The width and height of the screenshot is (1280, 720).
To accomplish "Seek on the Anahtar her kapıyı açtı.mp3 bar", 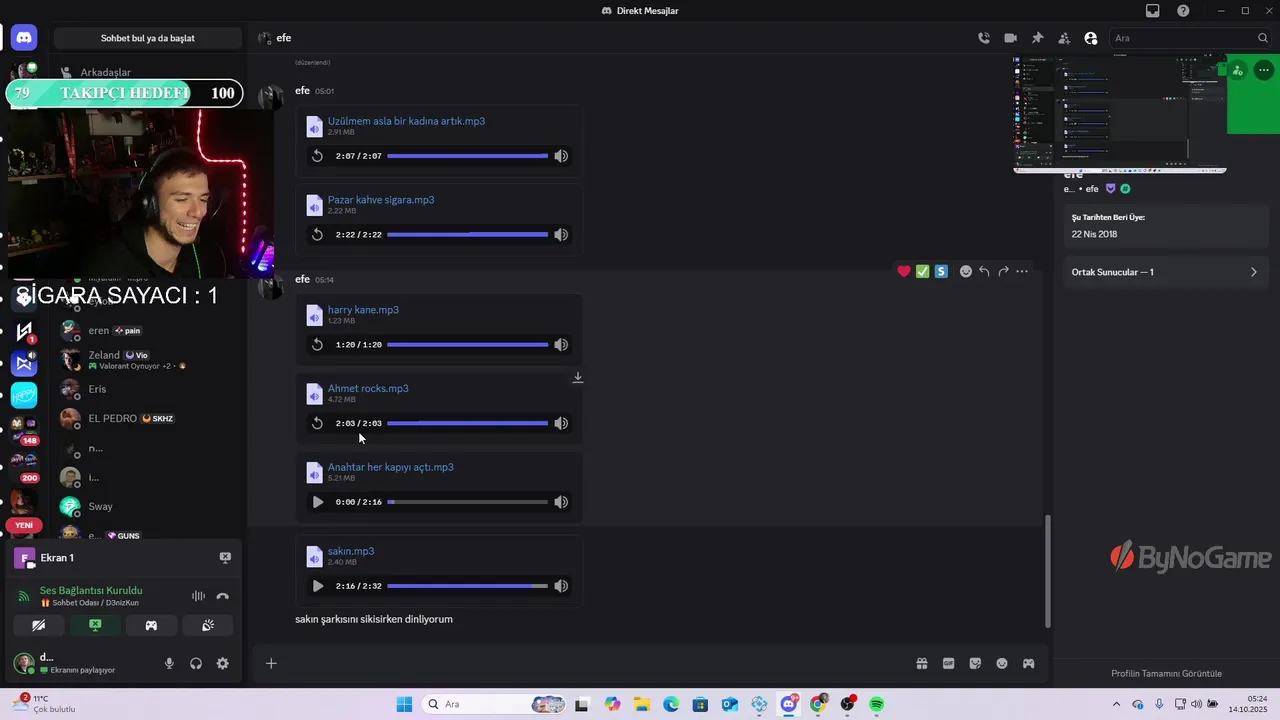I will (467, 502).
